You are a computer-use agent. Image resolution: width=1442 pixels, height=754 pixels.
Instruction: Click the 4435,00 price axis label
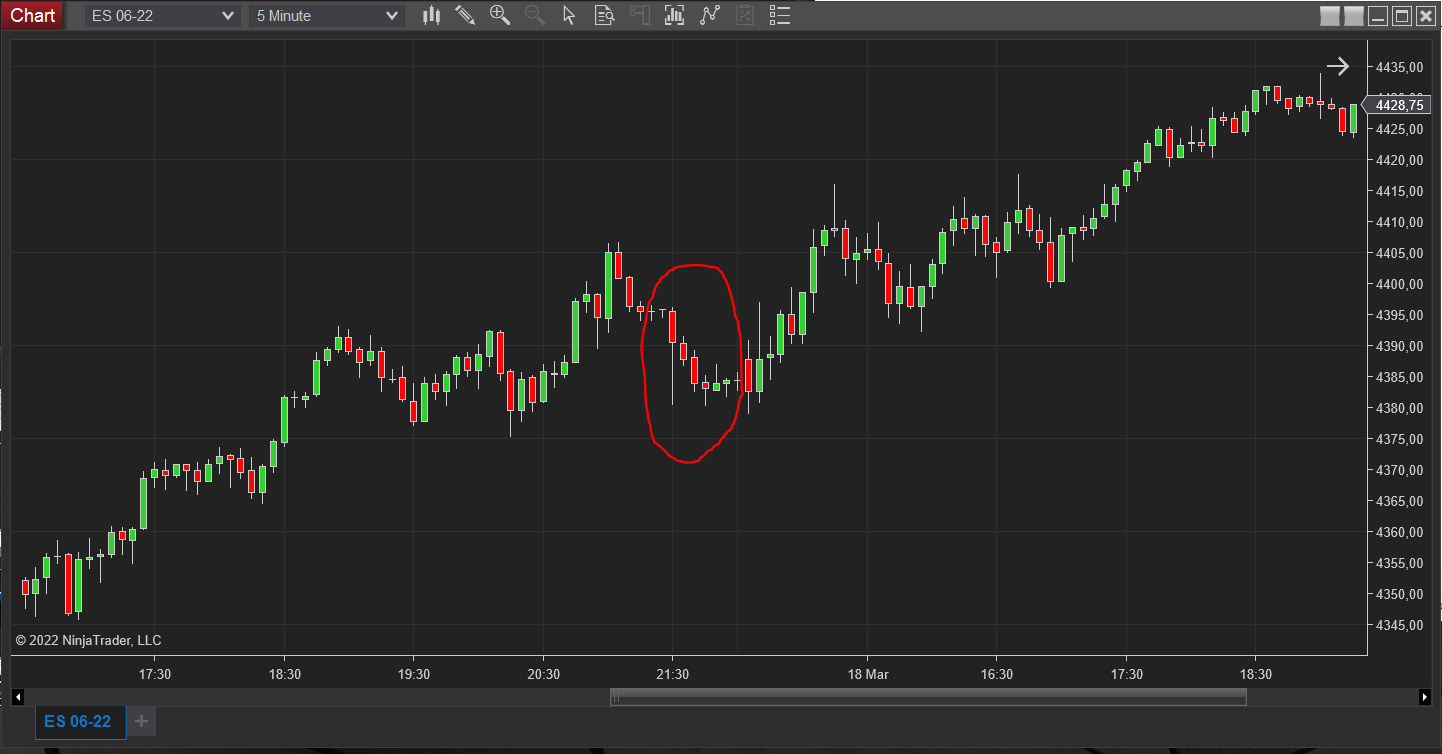pyautogui.click(x=1399, y=67)
